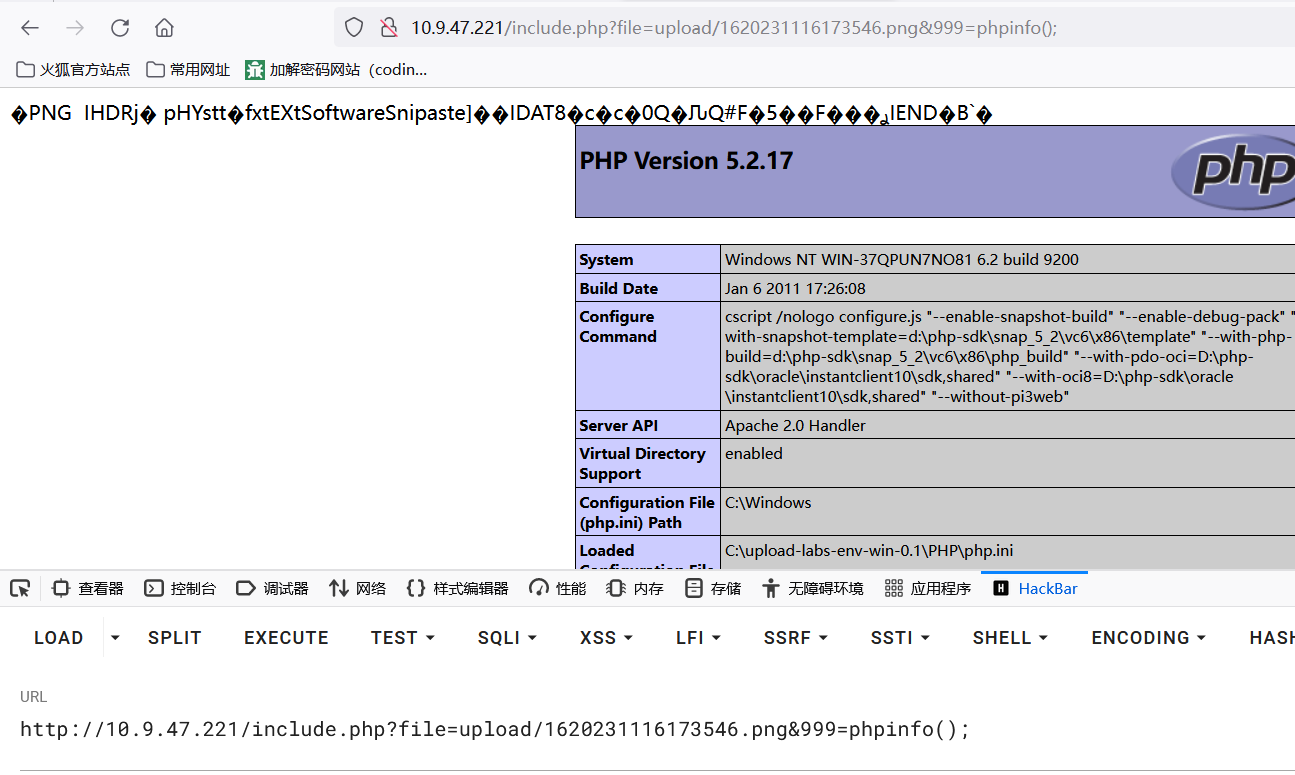The image size is (1295, 775).
Task: Activate the devtools element picker icon
Action: click(20, 588)
